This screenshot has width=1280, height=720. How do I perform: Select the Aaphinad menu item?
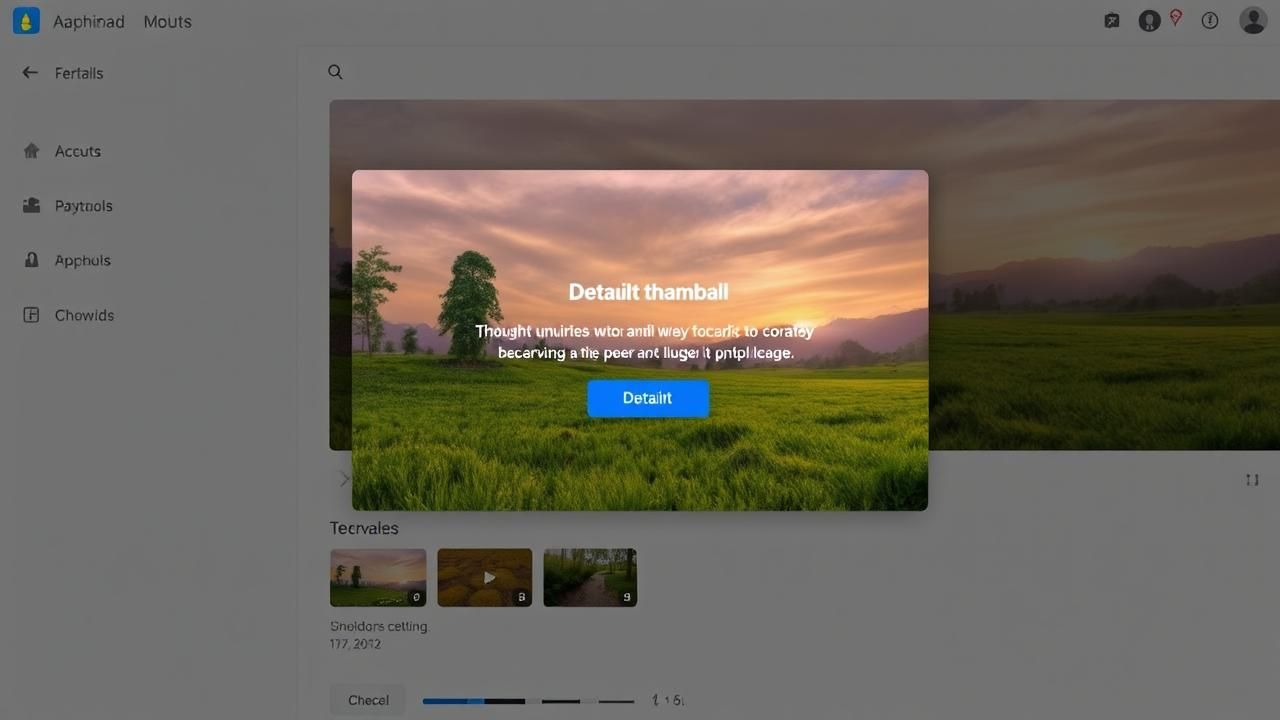click(88, 22)
